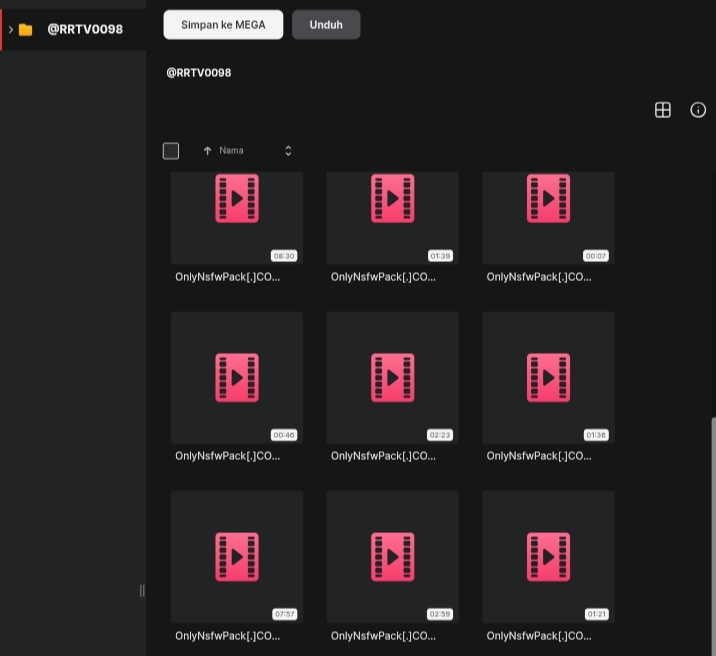This screenshot has width=716, height=656.
Task: Open the video icon with duration 00:46
Action: 237,378
